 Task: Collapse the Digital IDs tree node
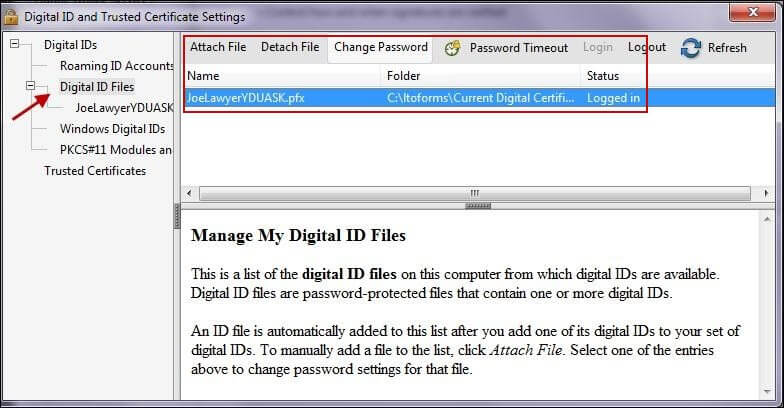[x=14, y=44]
